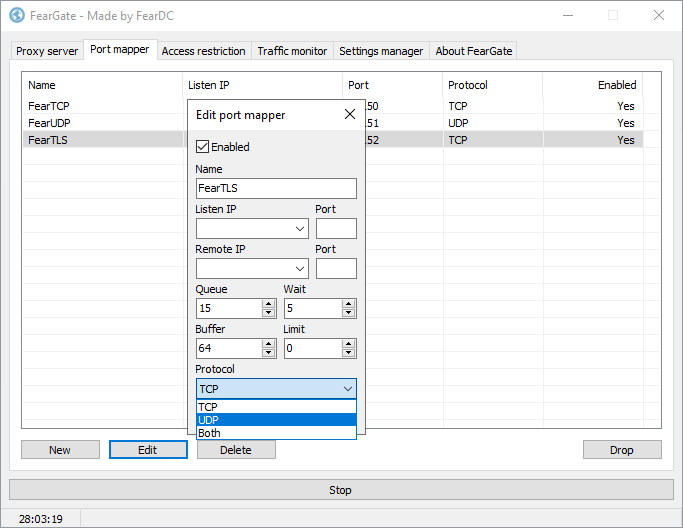Uncheck the Enabled checkbox
Viewport: 683px width, 528px height.
(203, 146)
